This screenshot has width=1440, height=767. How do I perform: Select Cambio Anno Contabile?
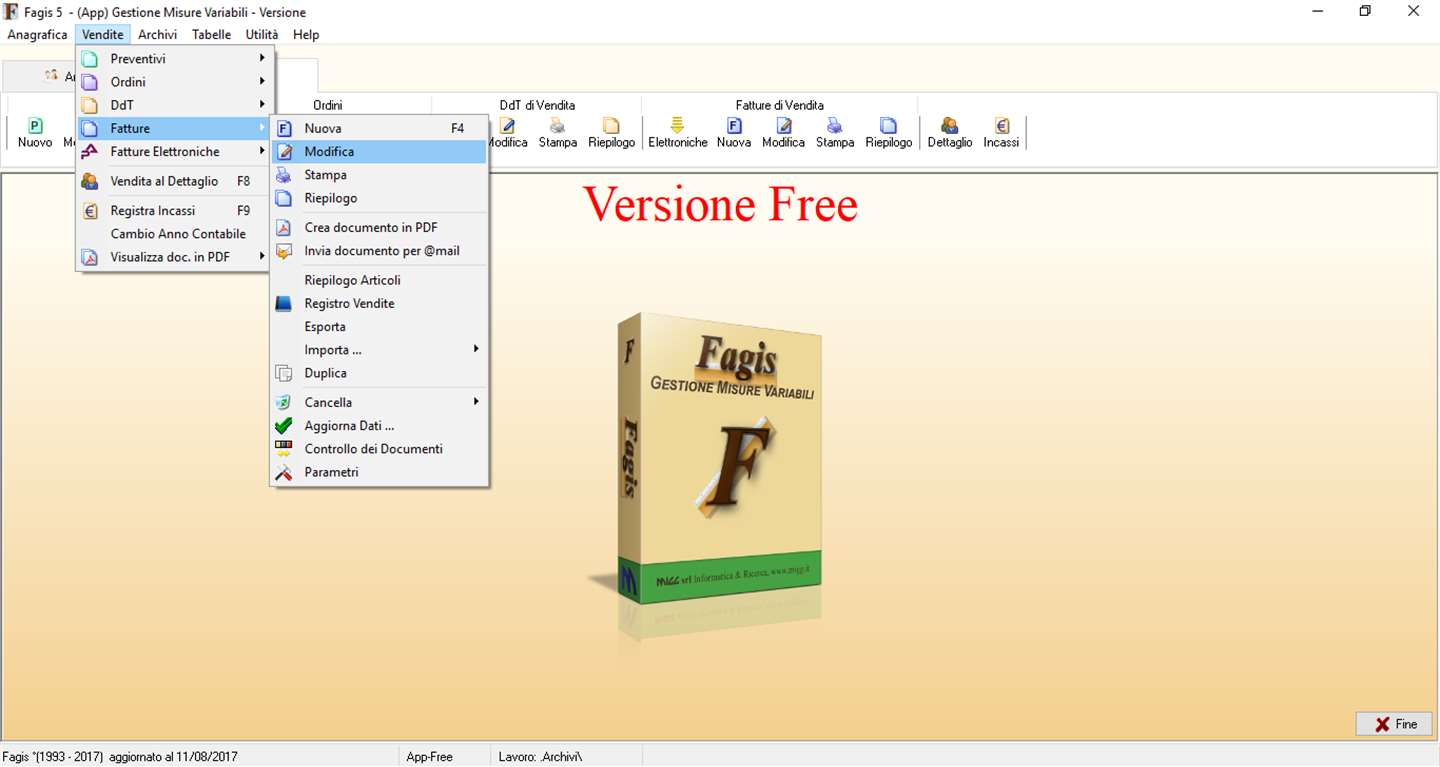(174, 233)
